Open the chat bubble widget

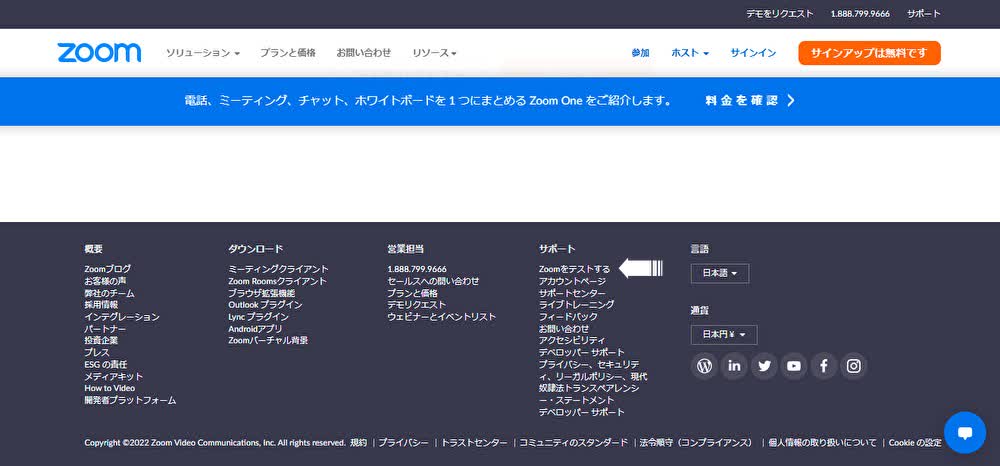(965, 432)
